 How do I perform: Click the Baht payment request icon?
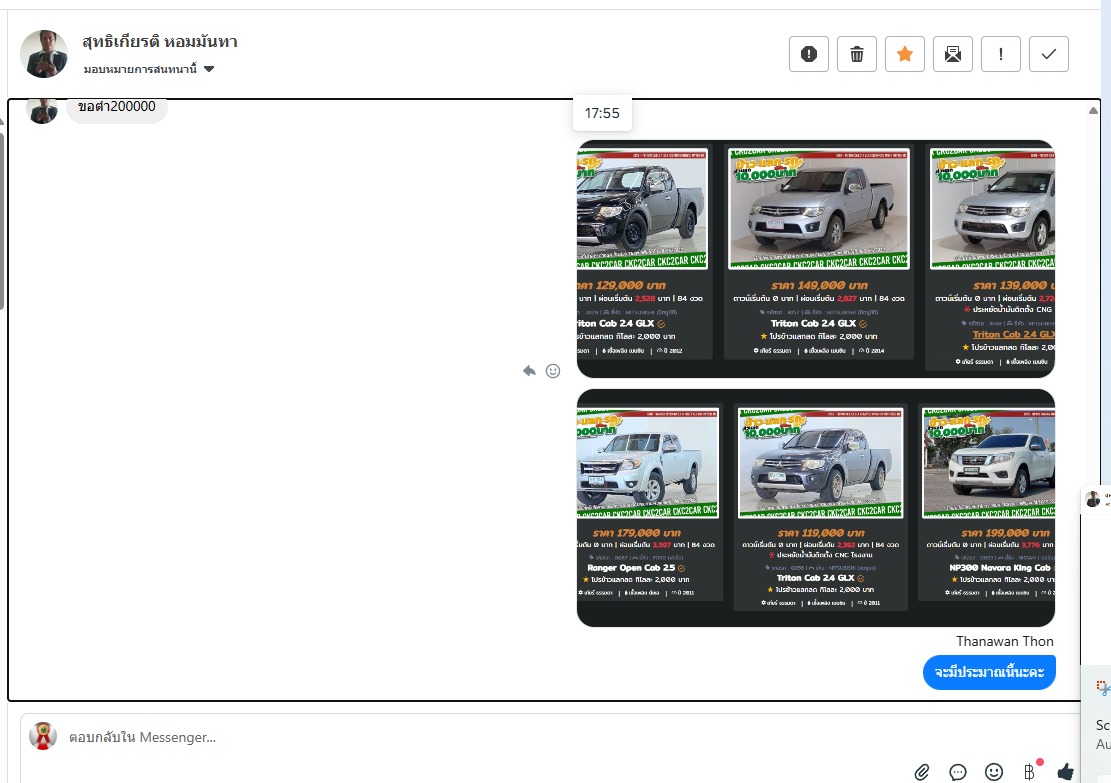pos(1029,771)
